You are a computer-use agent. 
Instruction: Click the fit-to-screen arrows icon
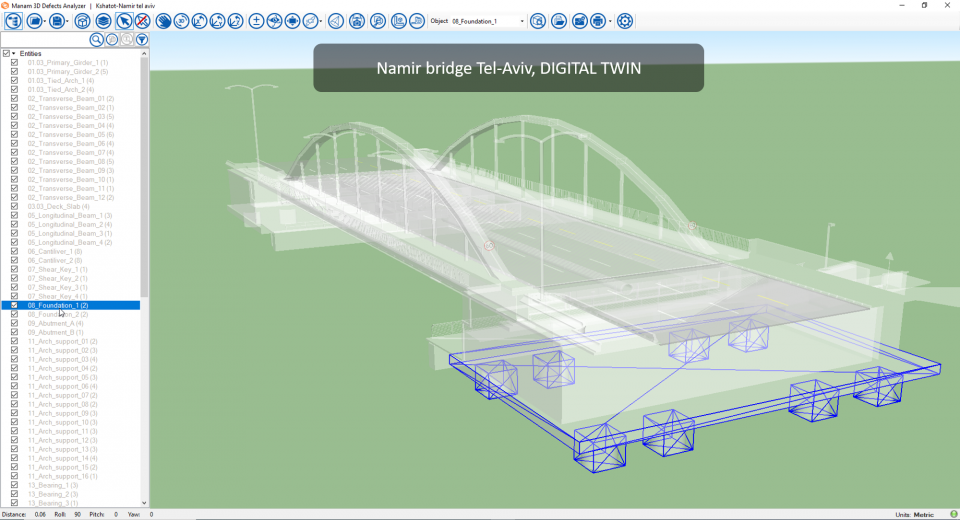pos(293,21)
